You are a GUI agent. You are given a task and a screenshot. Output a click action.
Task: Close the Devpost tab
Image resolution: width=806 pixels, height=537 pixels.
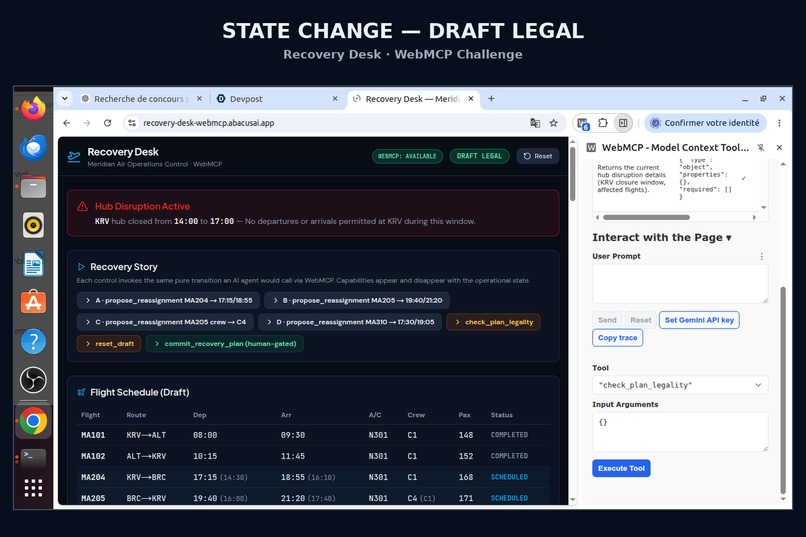coord(335,99)
